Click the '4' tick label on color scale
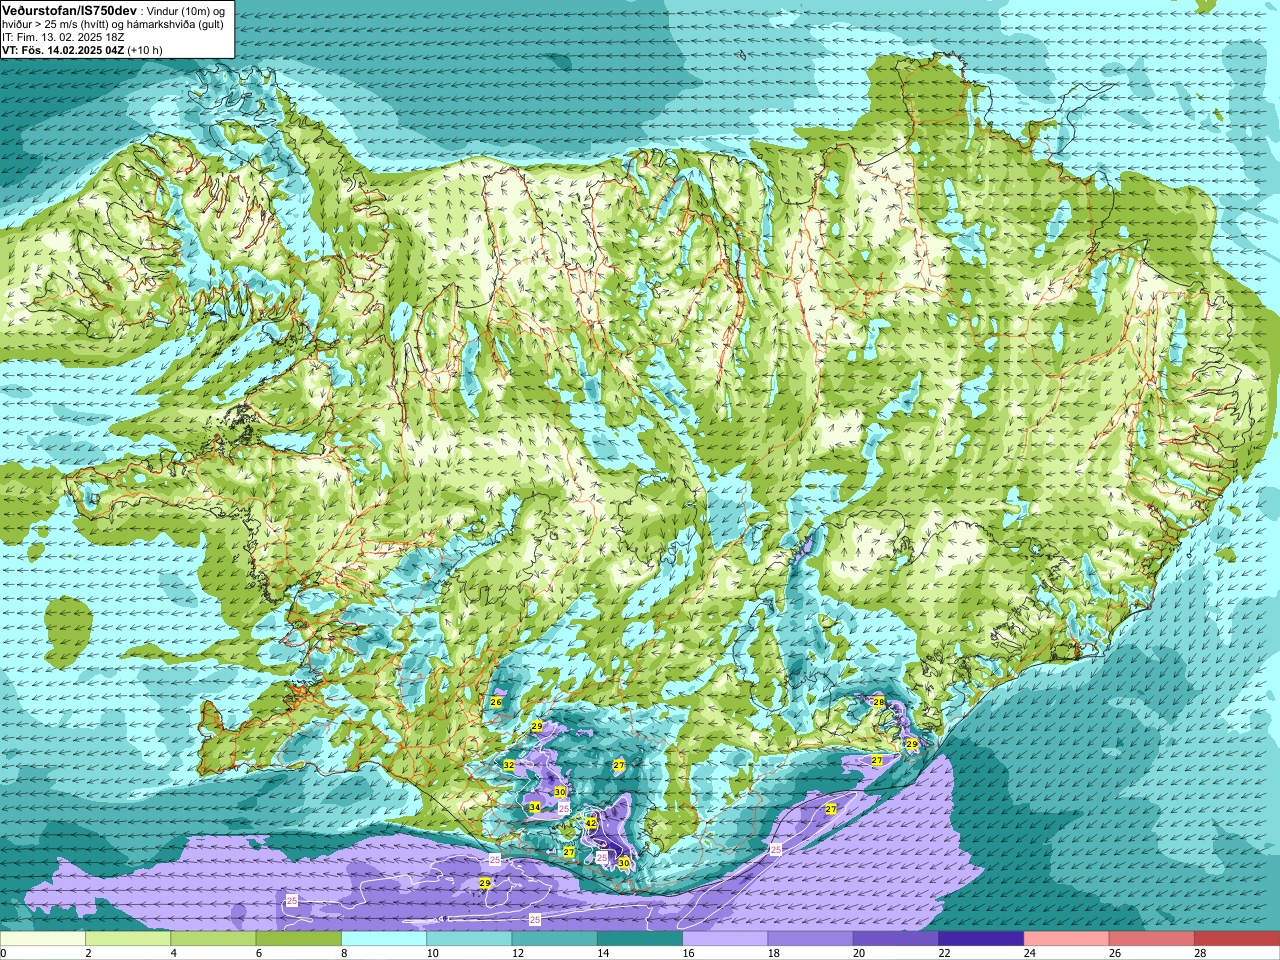 172,954
